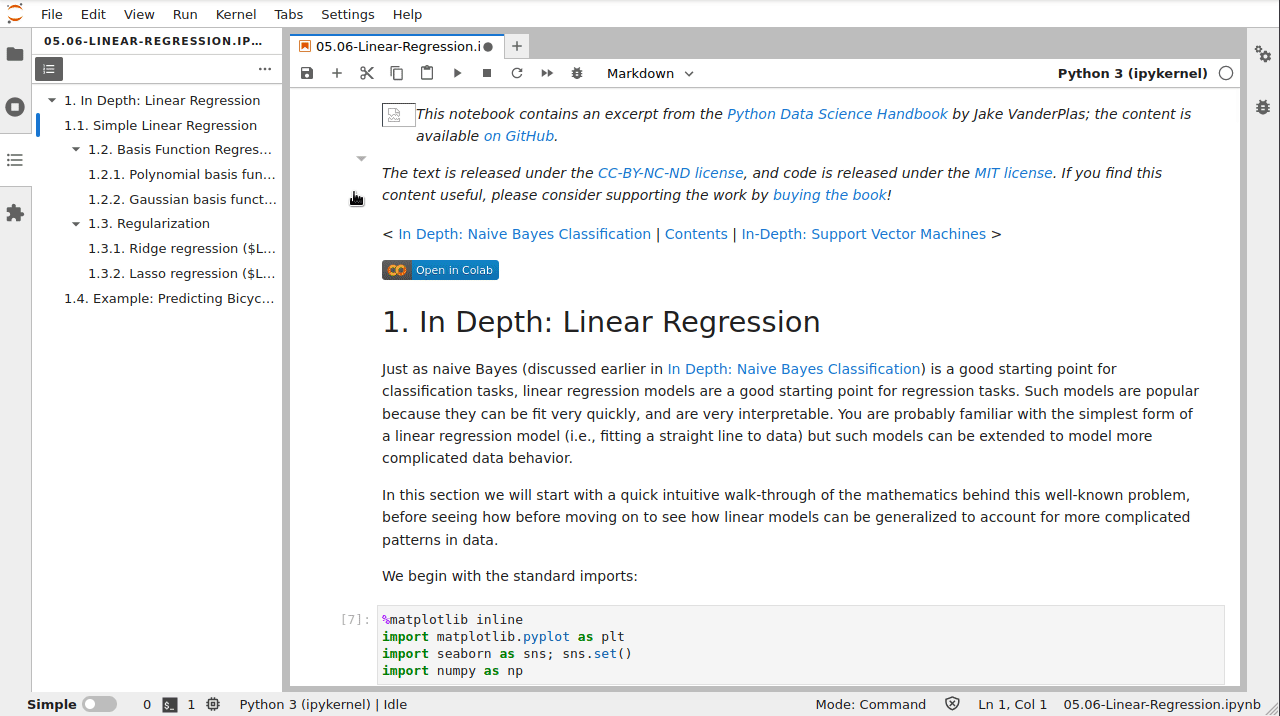Toggle automatic numbering in table of contents

(49, 69)
